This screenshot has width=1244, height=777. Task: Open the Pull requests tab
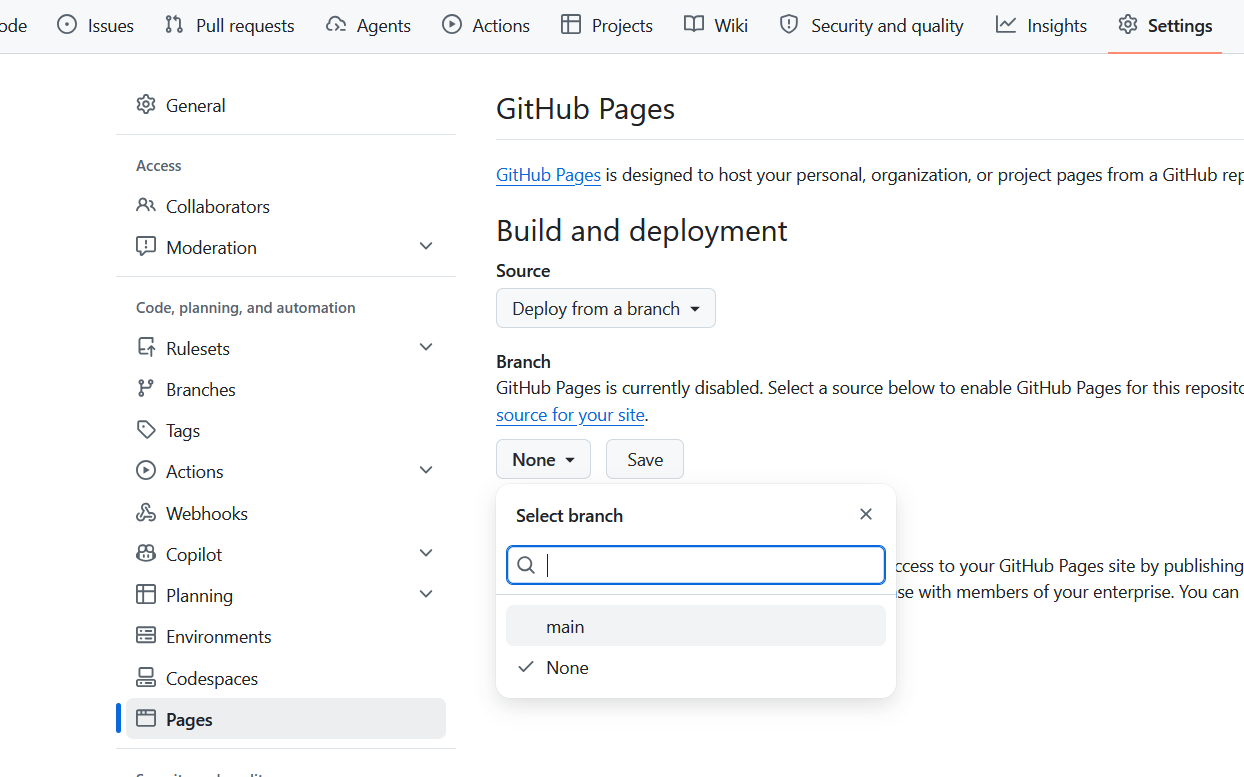tap(230, 26)
